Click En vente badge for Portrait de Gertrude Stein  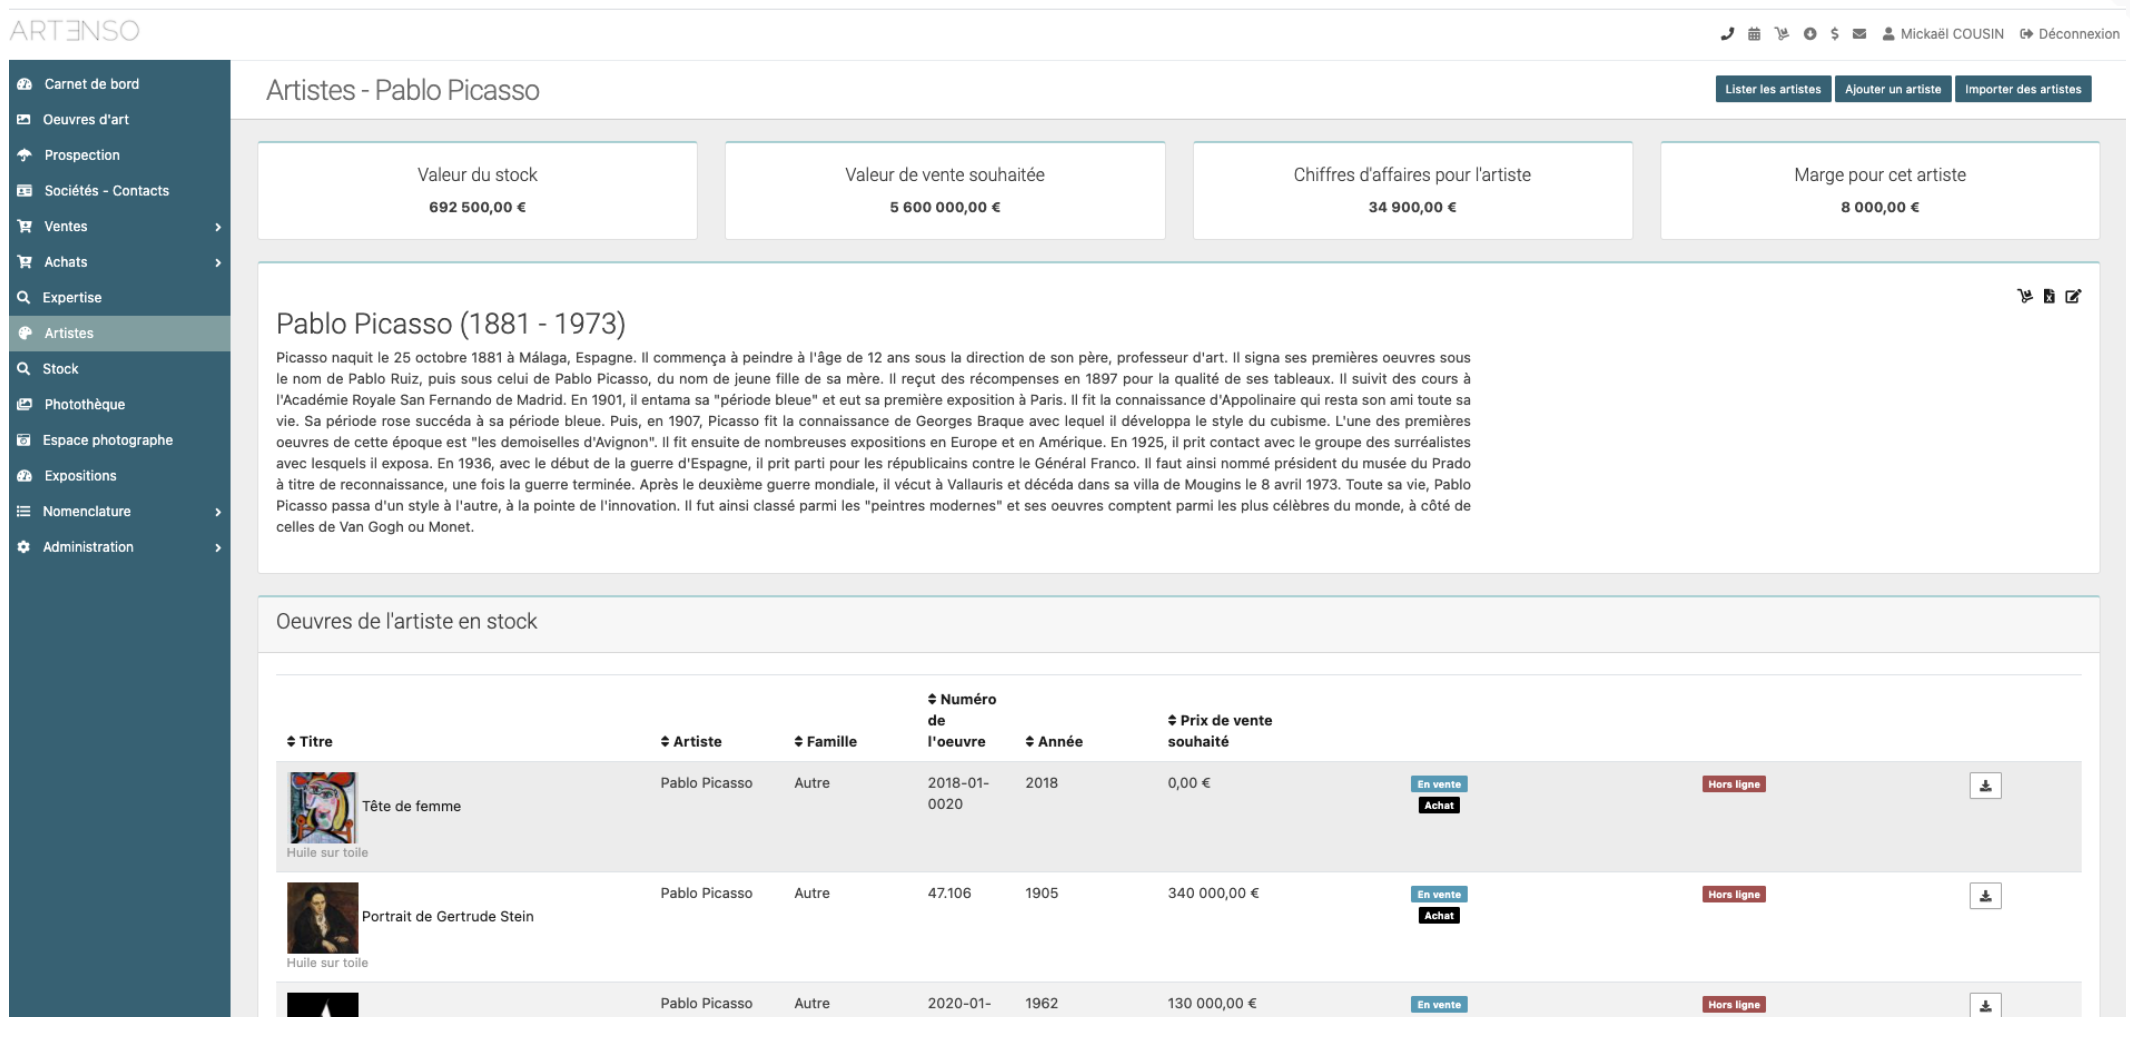1439,894
